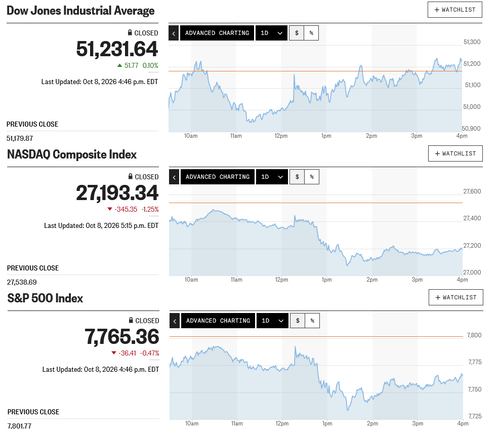
Task: Add Dow Jones Industrial Average to watchlist
Action: coord(455,10)
